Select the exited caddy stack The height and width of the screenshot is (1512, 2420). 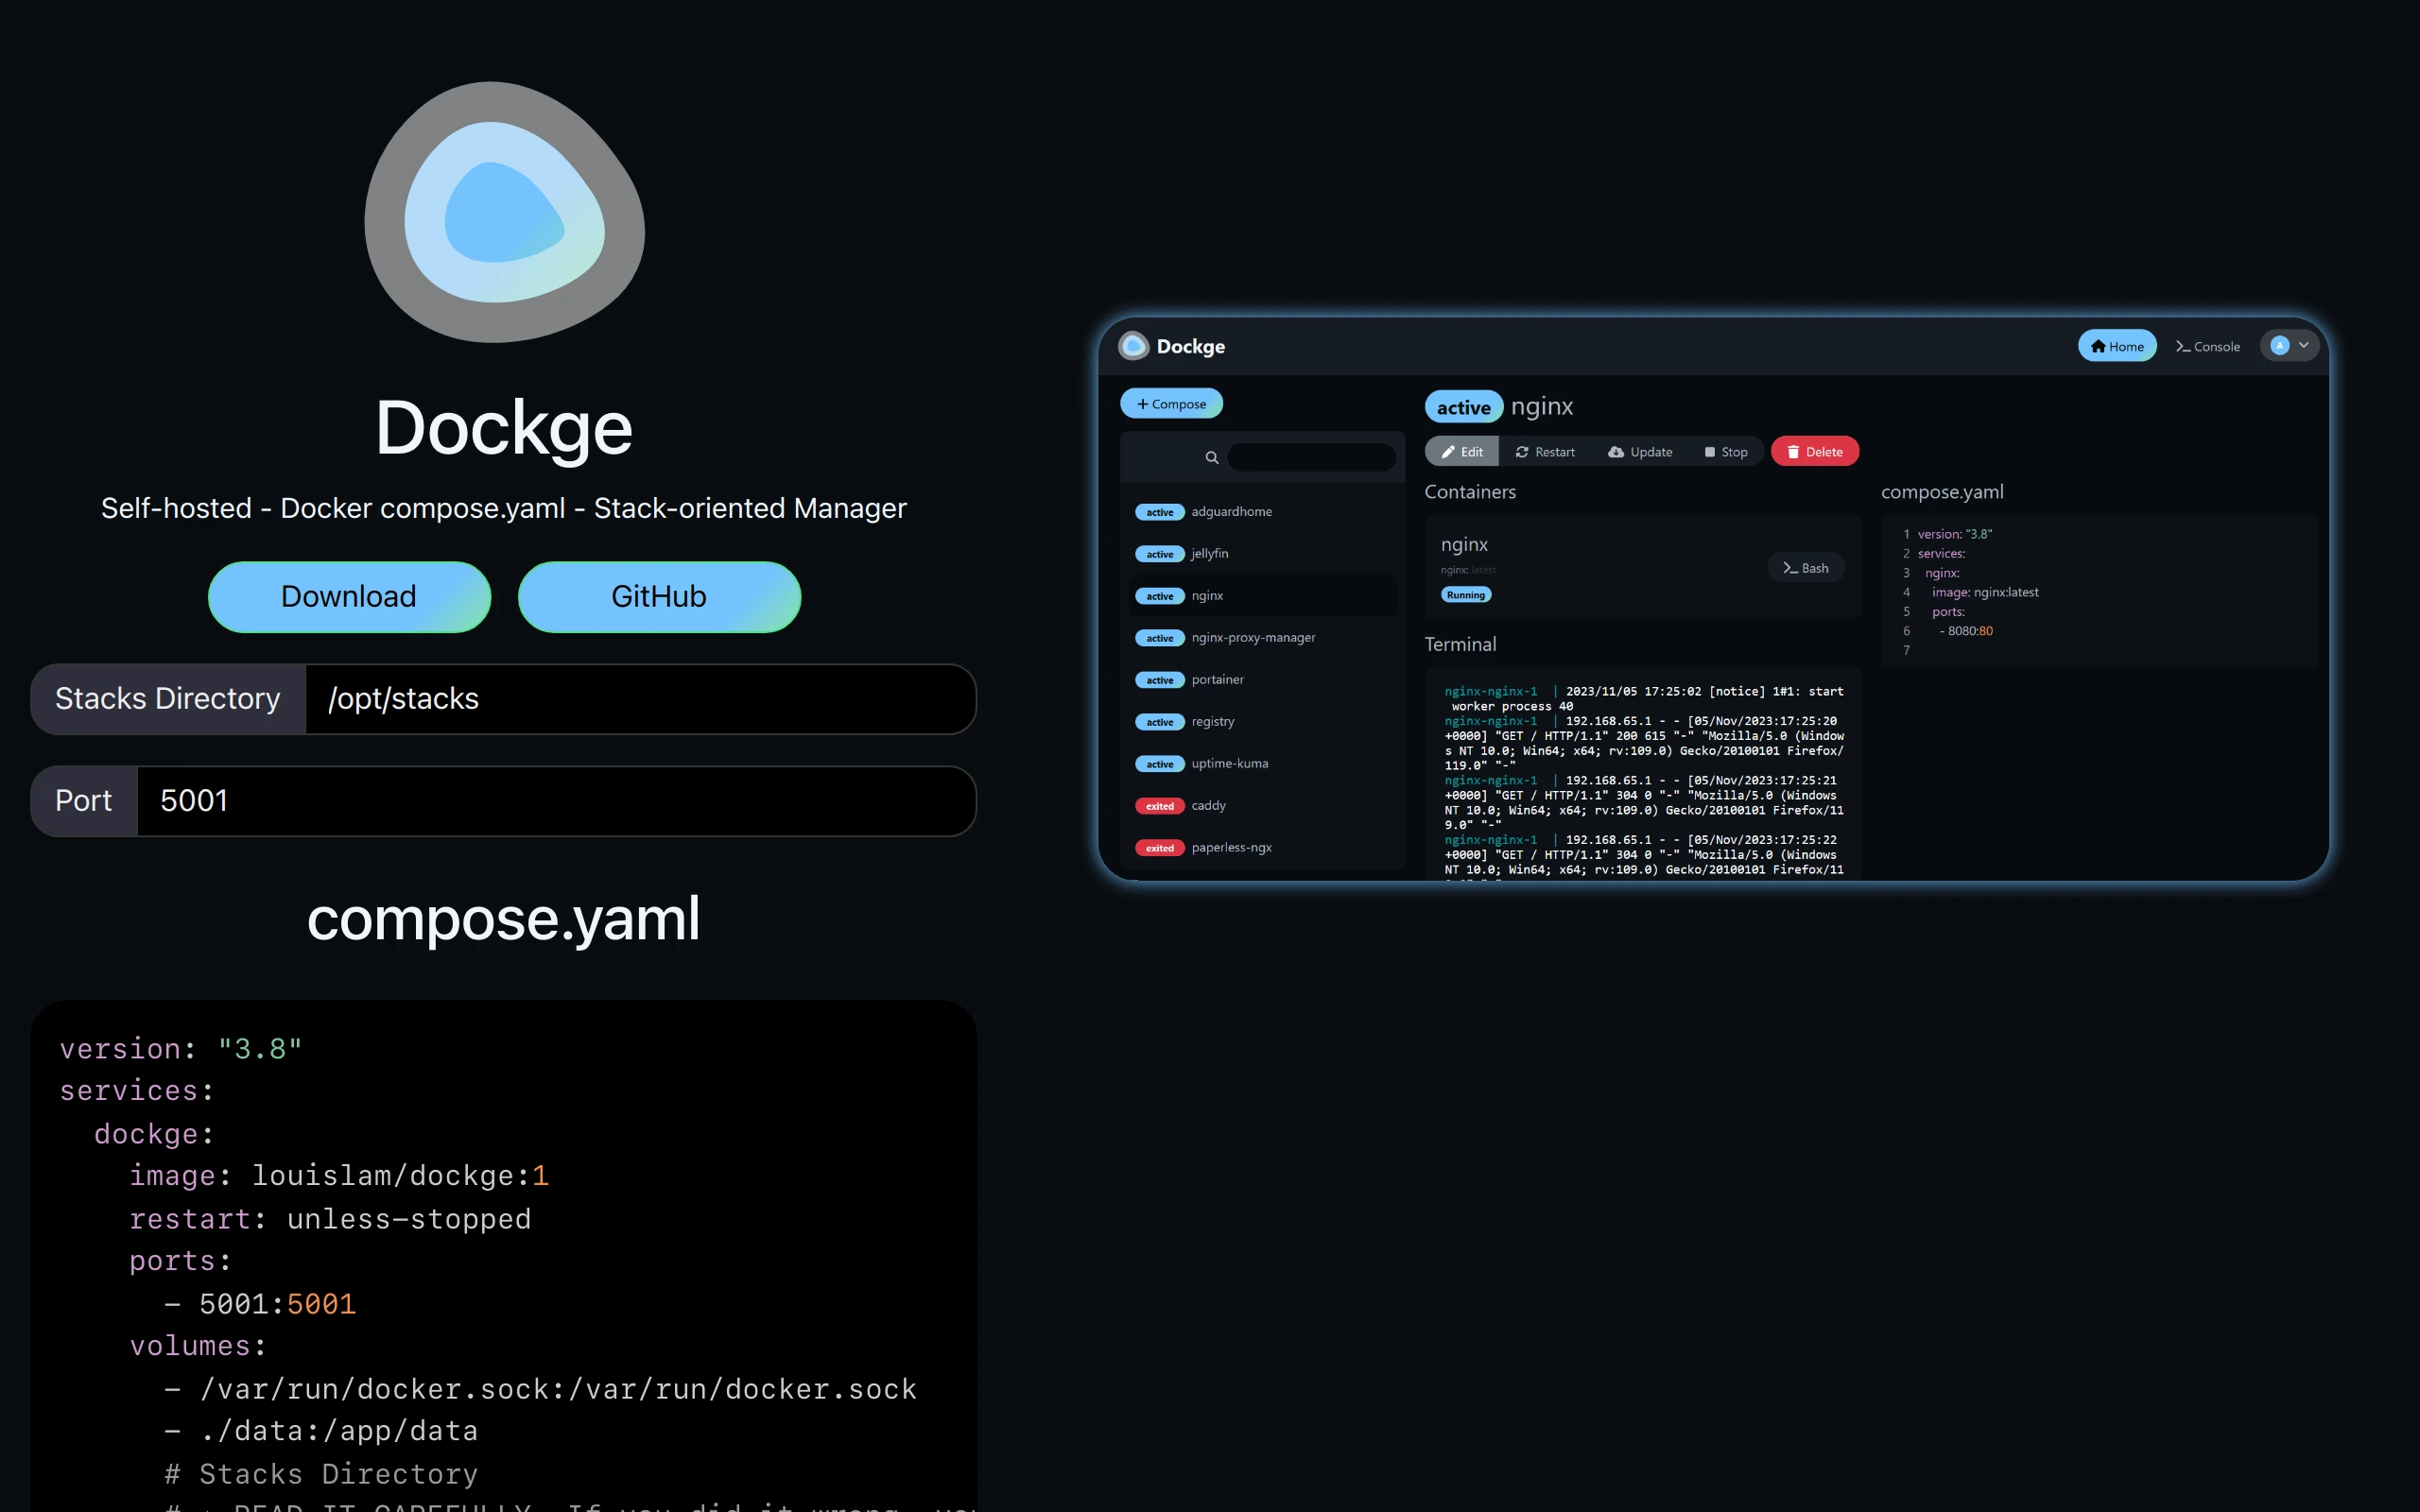click(1208, 806)
